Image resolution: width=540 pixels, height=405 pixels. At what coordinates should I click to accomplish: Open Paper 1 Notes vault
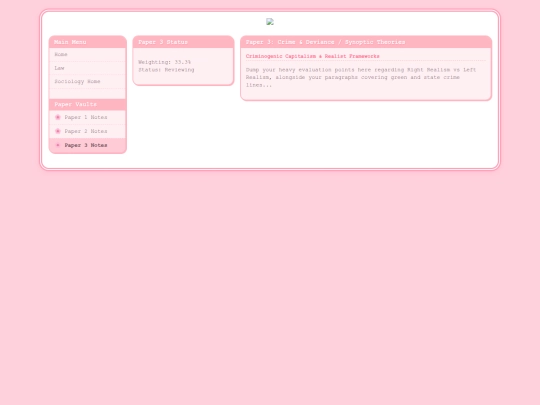(x=87, y=117)
